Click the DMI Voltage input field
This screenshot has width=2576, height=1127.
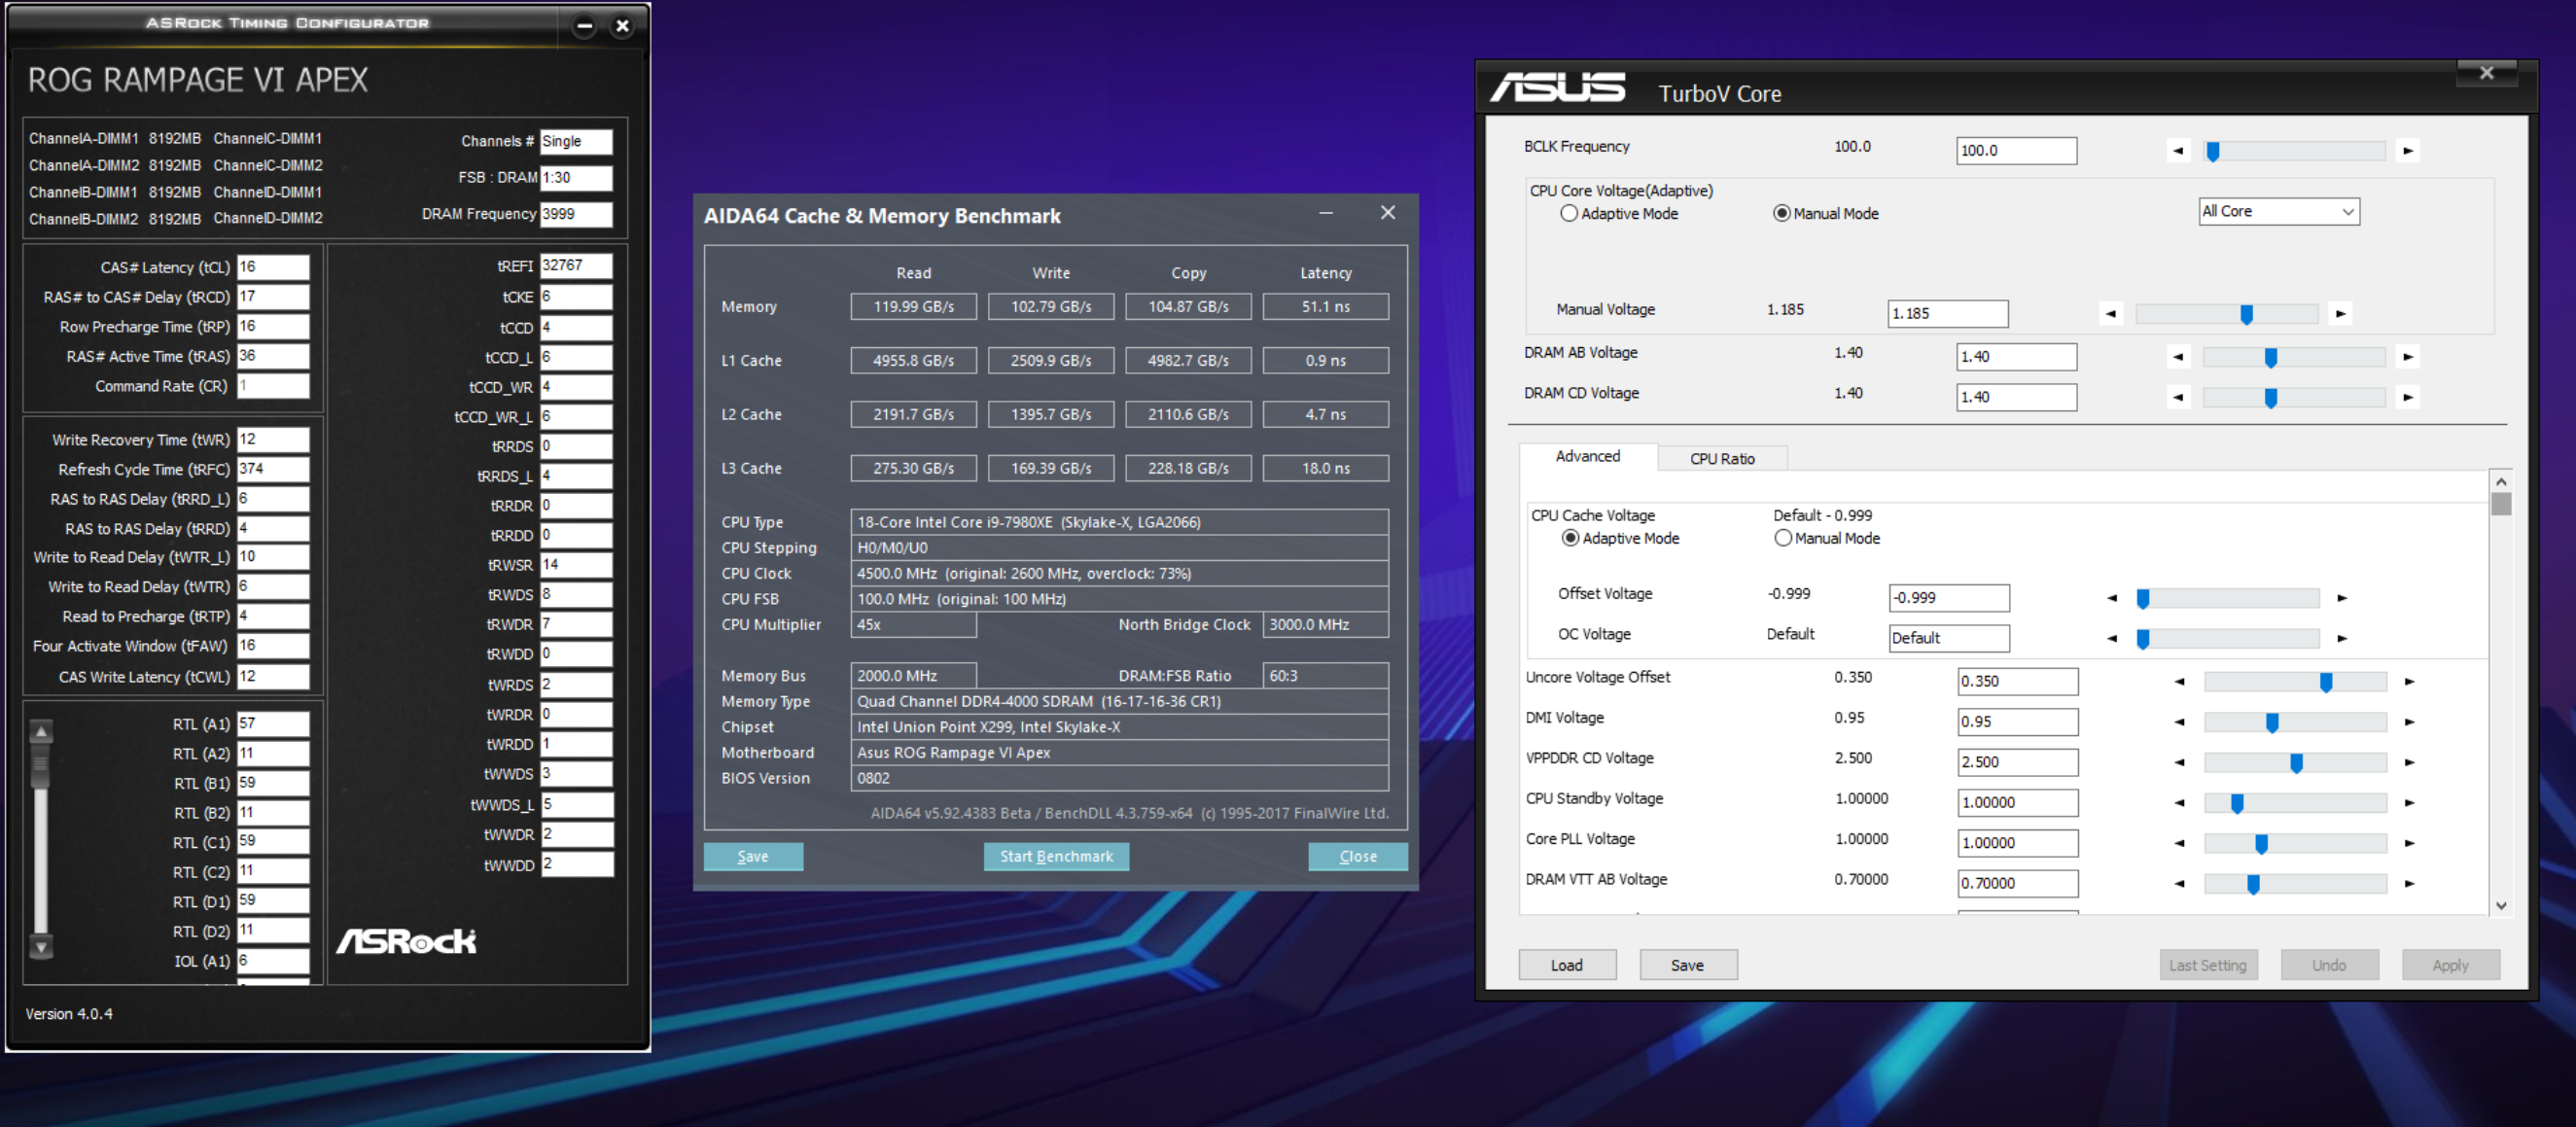[2018, 722]
